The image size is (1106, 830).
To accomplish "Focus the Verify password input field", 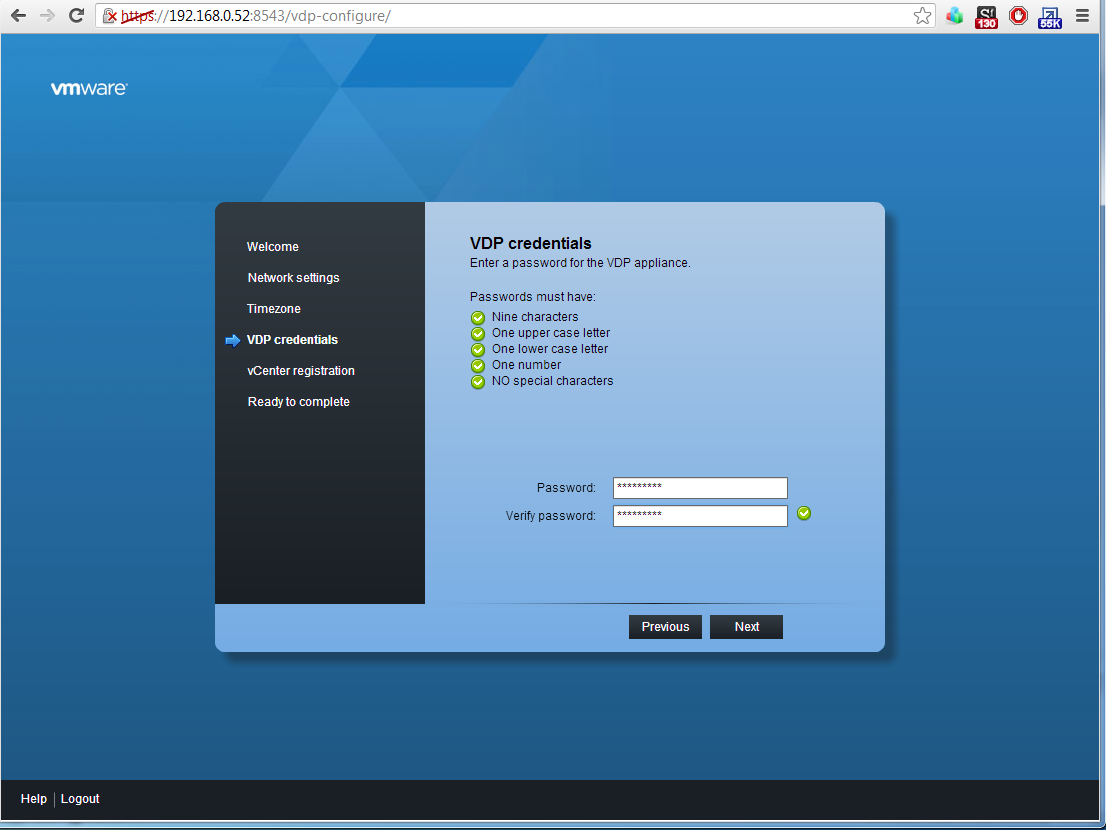I will point(700,516).
